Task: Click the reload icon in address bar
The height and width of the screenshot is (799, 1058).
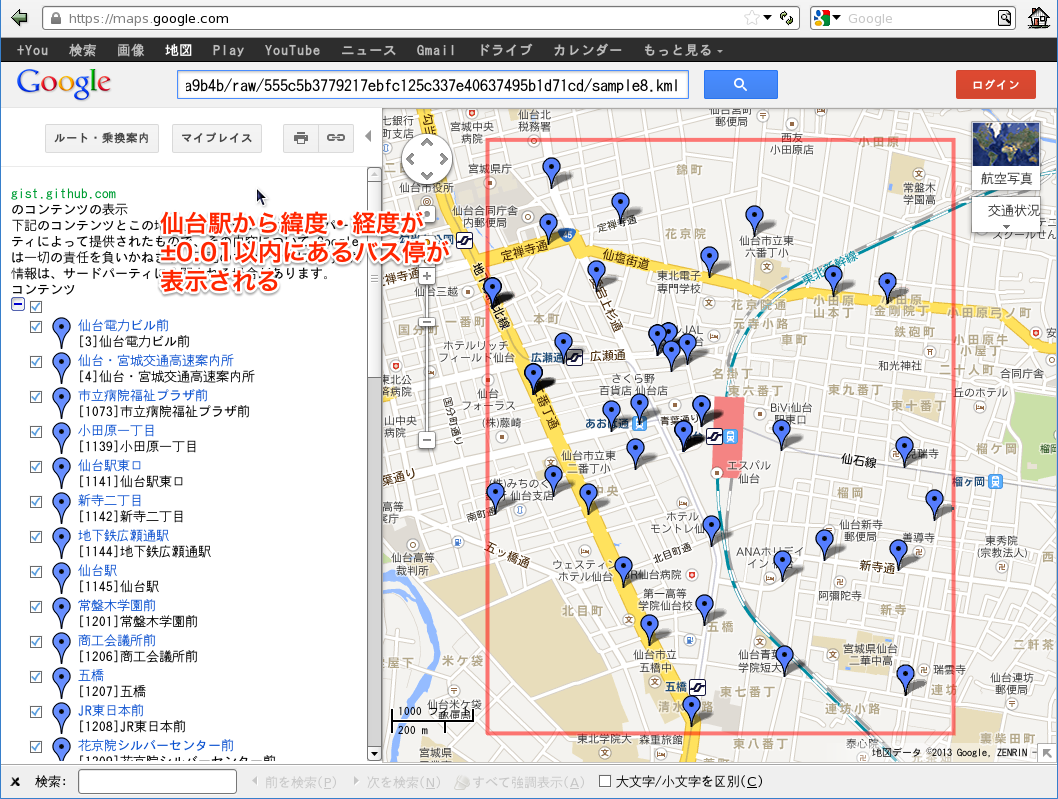Action: 786,18
